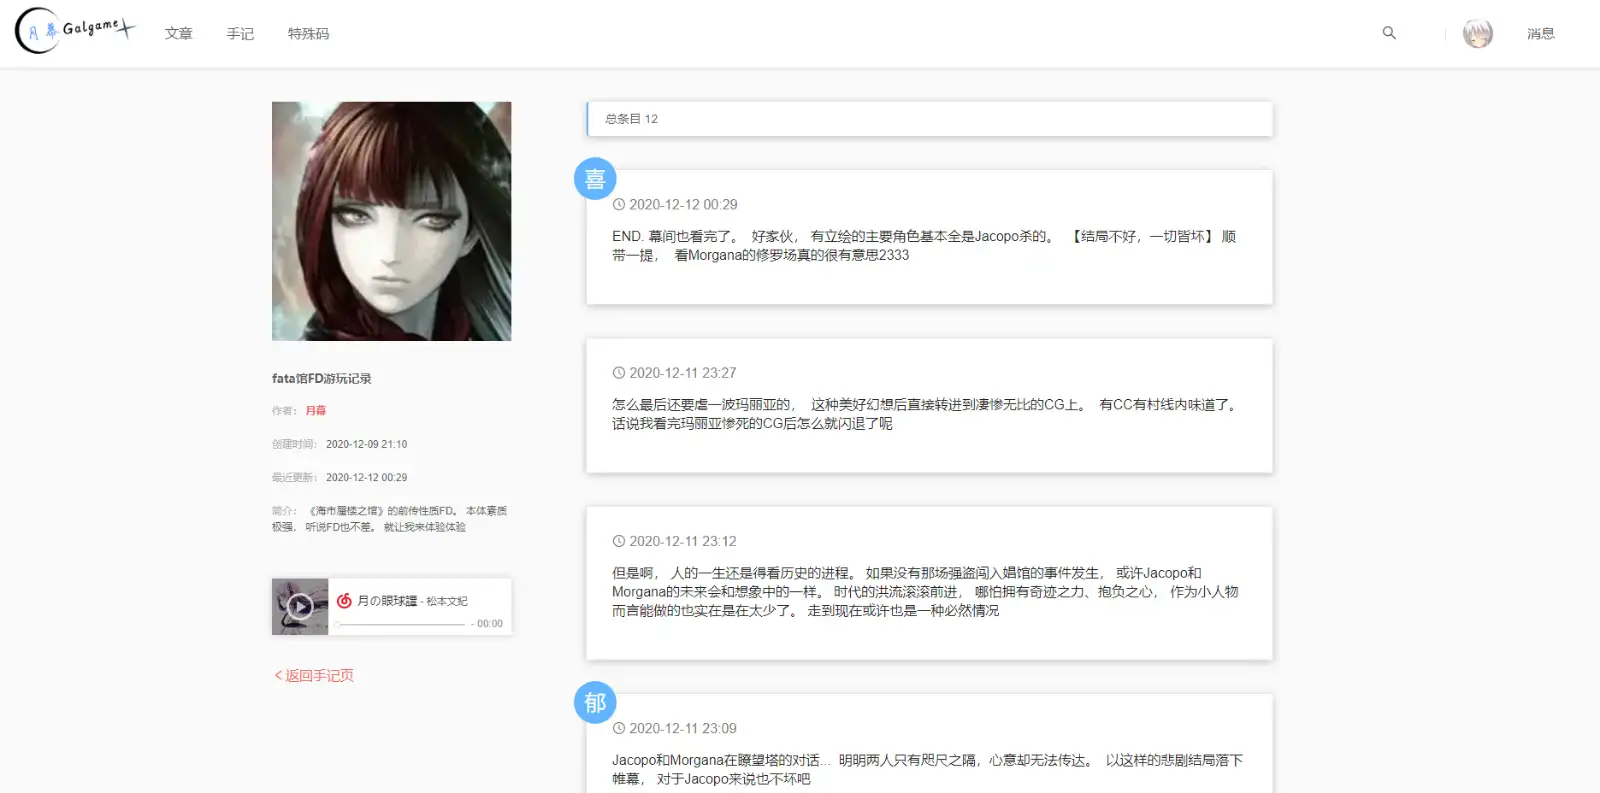Click creation time 2020-12-09 21:10

[x=366, y=444]
